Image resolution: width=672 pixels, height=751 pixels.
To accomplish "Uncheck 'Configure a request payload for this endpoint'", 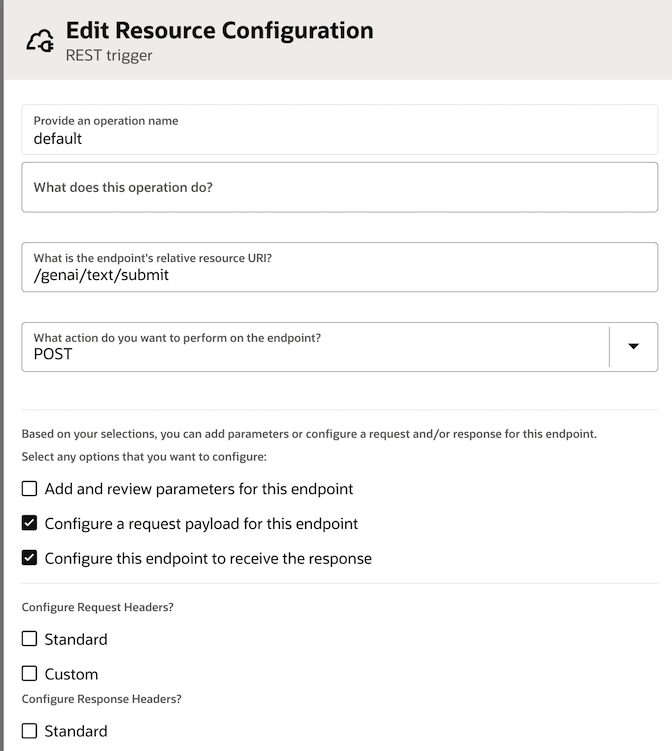I will [30, 523].
